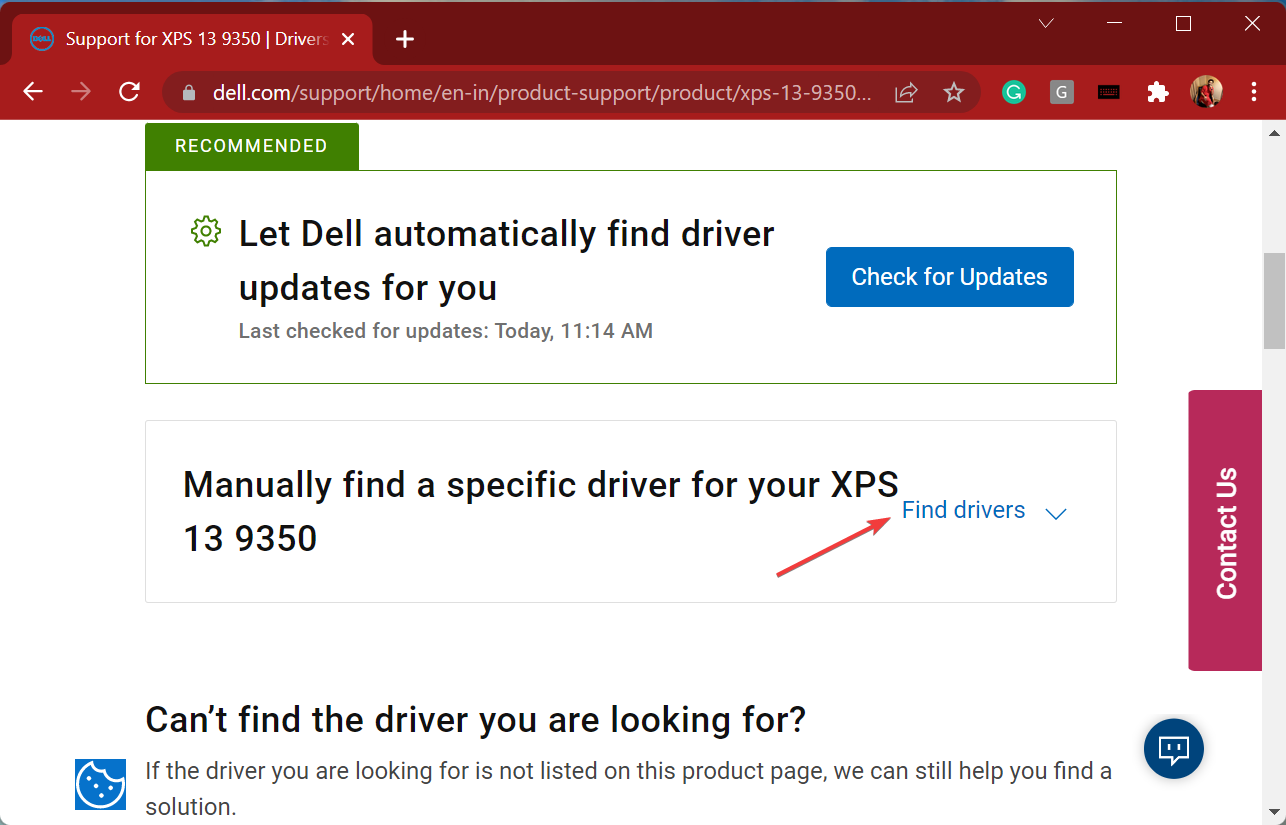Open the Contact Us side tab
Screen dimensions: 1286x825
coord(1225,531)
